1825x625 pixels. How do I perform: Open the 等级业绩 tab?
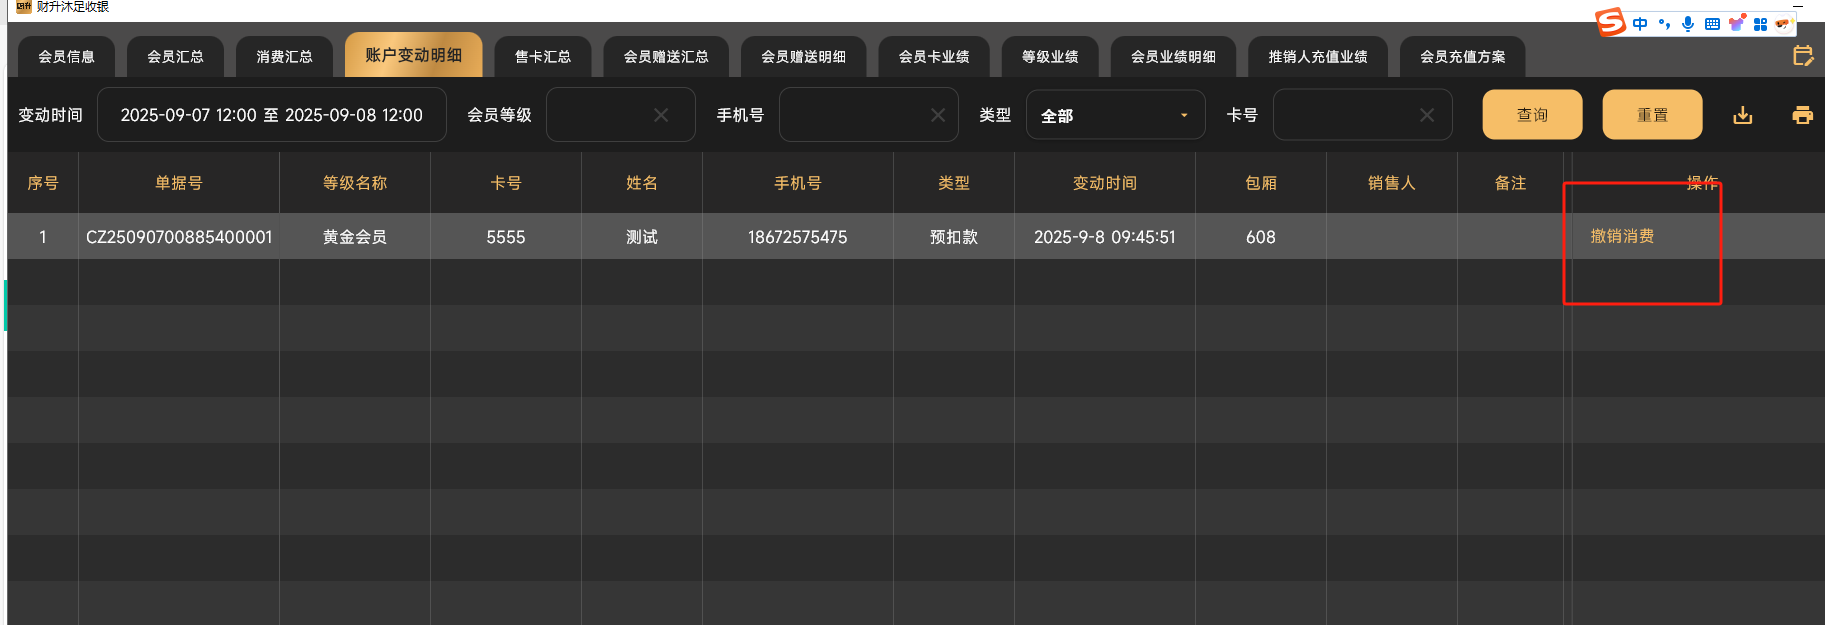point(1050,56)
